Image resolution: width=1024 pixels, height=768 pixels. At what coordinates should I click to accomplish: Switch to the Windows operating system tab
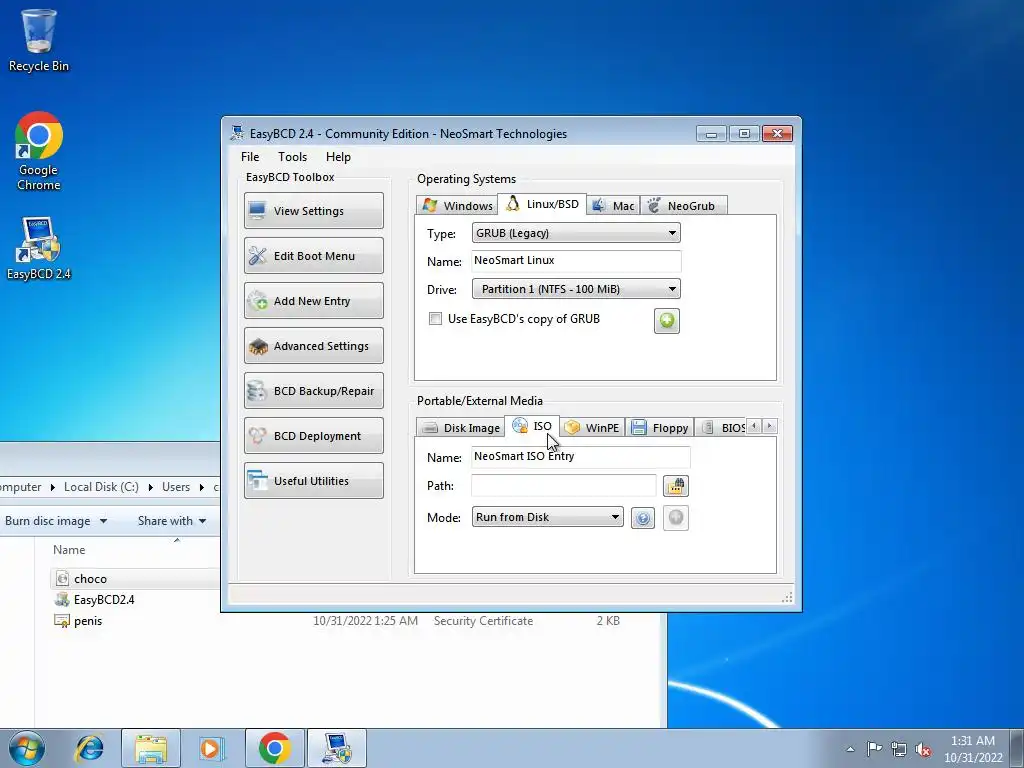coord(457,205)
